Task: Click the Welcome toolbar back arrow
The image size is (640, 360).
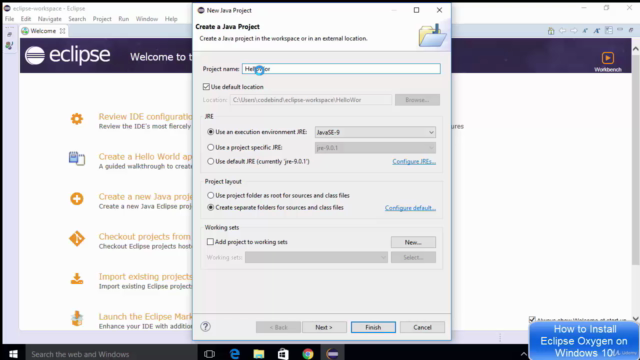Action: [x=562, y=31]
